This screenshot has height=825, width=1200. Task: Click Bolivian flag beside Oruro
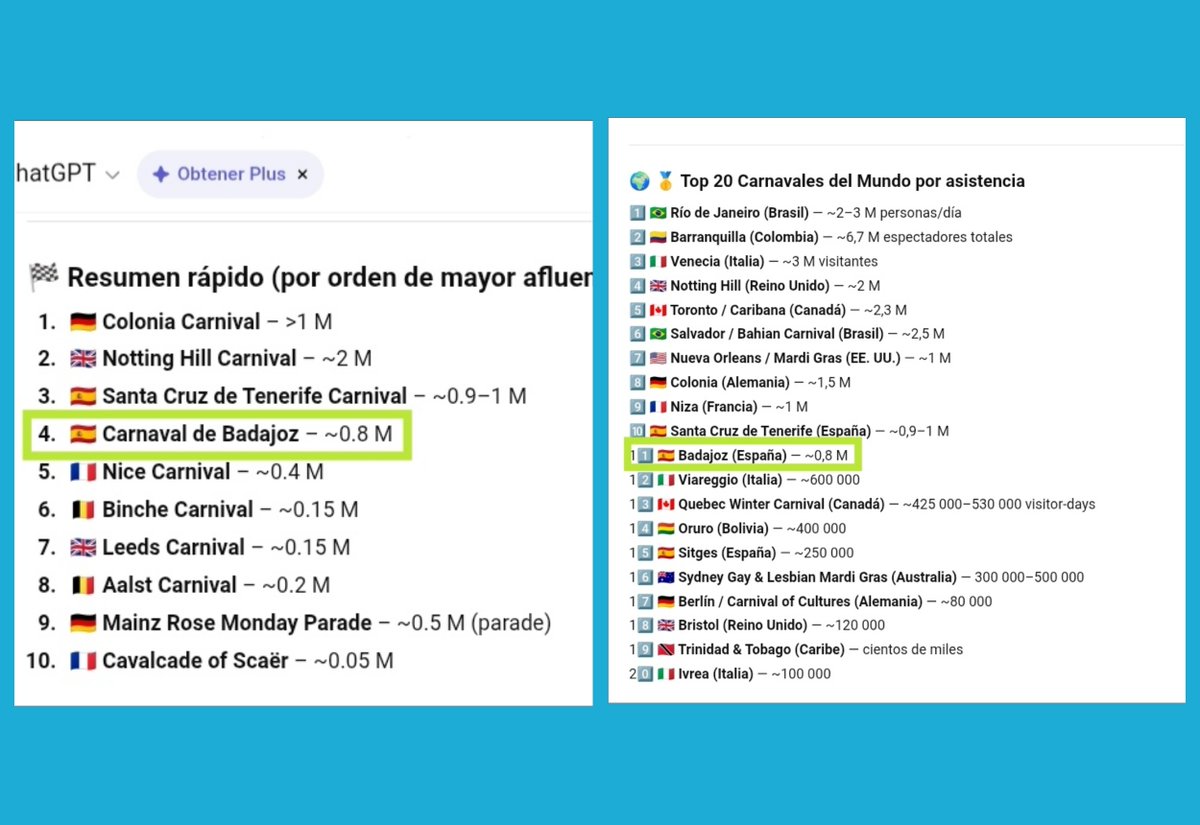pos(667,528)
